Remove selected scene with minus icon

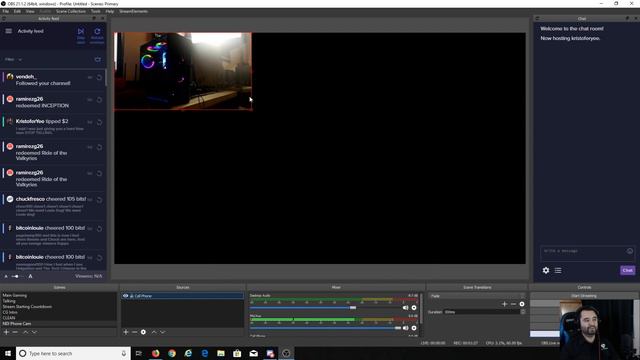tap(15, 332)
